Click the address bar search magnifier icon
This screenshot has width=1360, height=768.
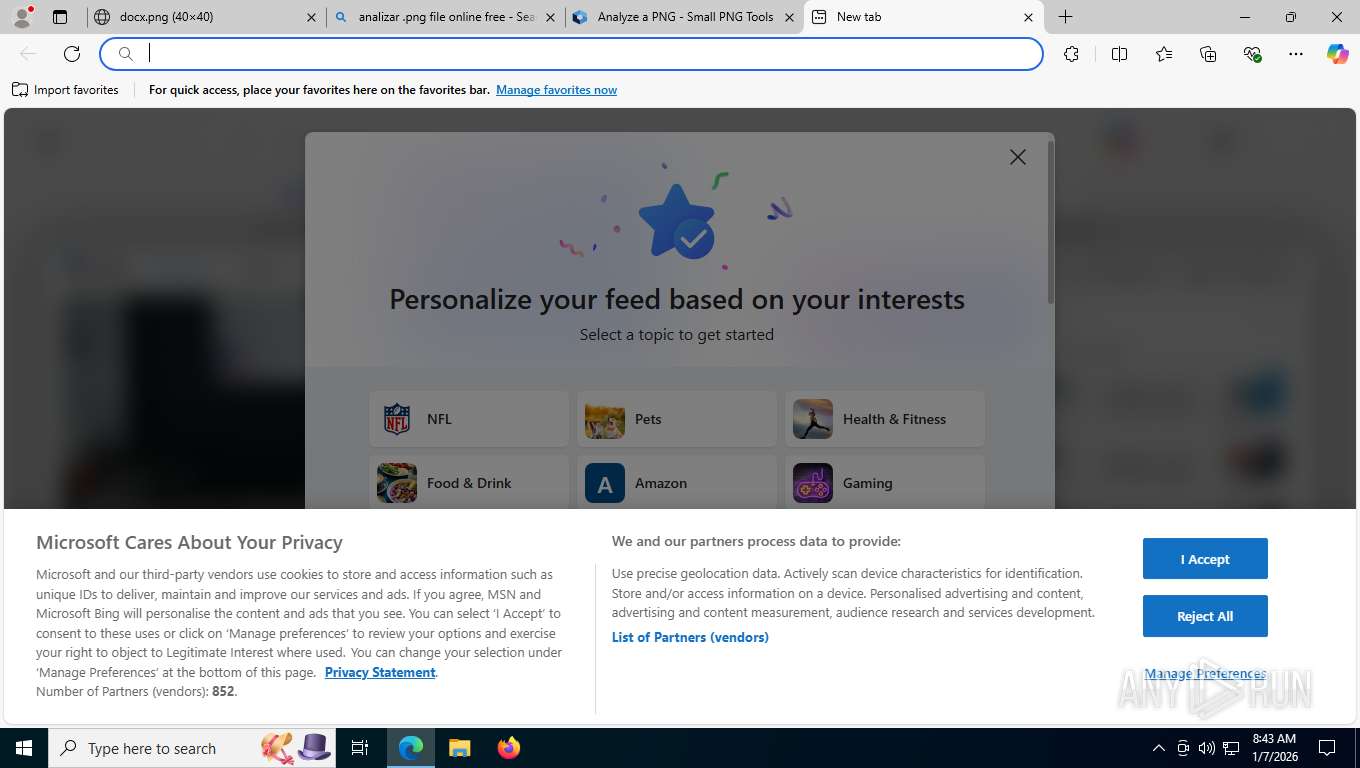click(125, 54)
